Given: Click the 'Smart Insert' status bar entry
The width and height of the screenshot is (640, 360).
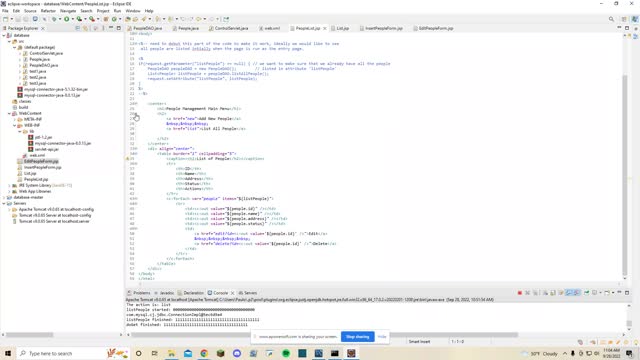Looking at the screenshot, I should [420, 342].
